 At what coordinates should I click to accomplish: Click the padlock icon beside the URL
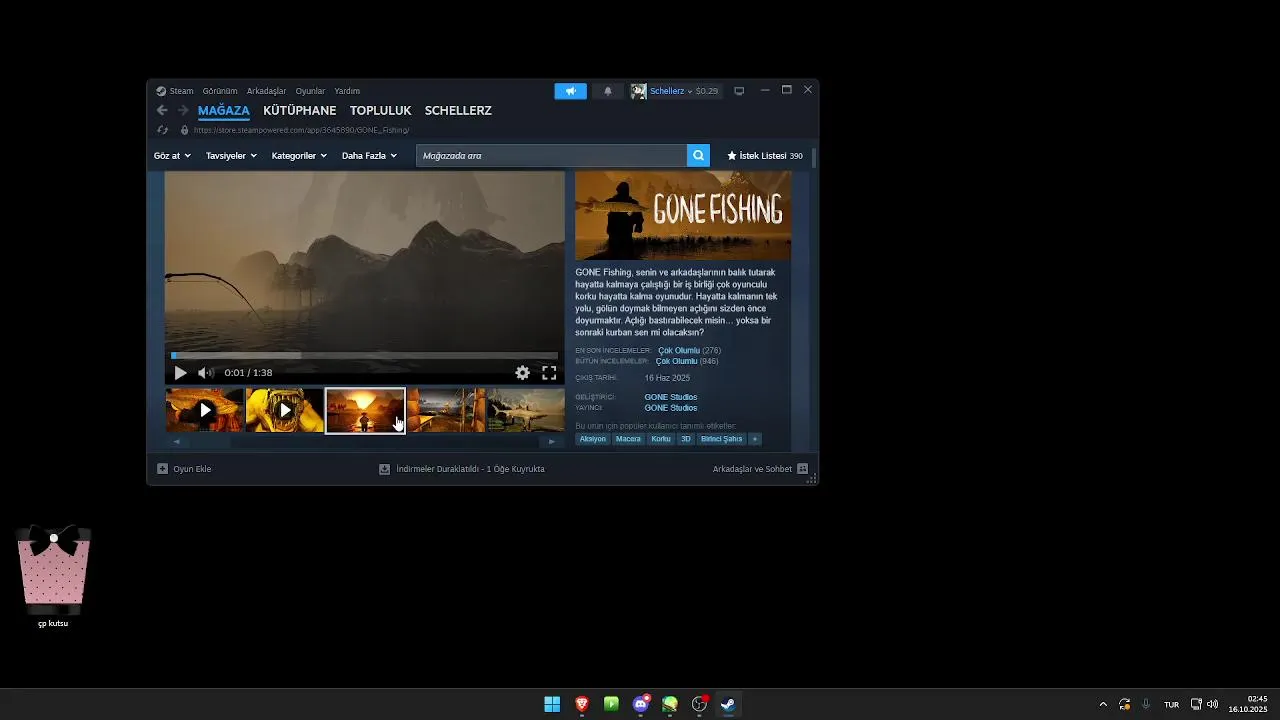(184, 130)
